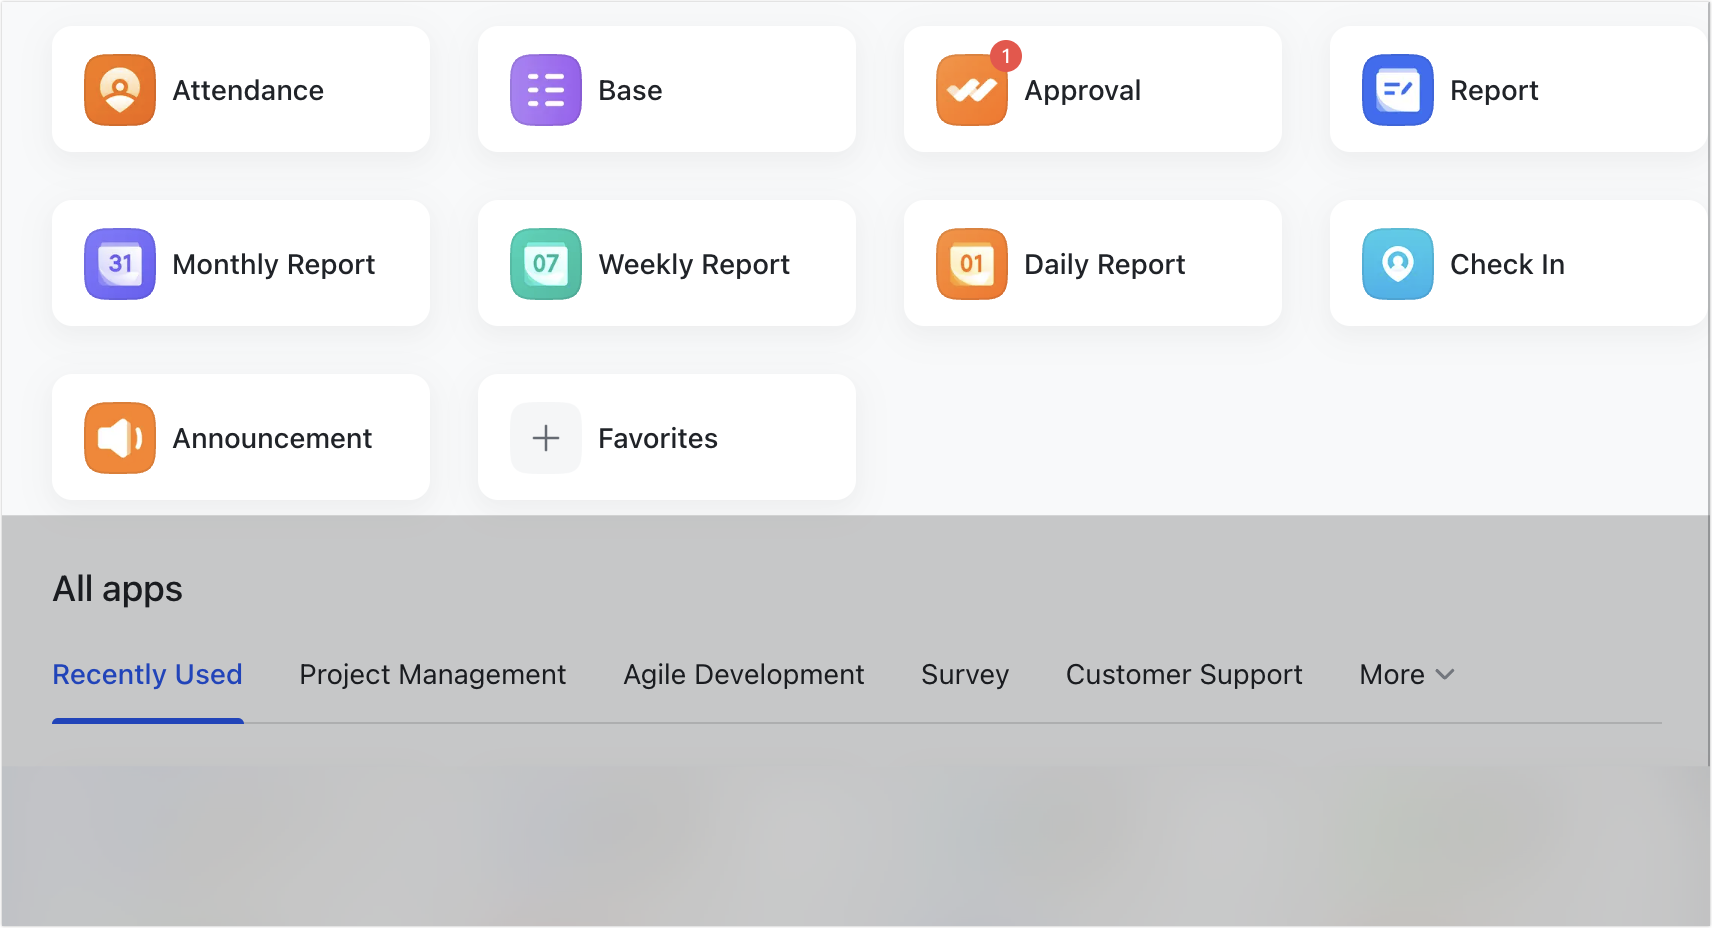This screenshot has height=928, width=1712.
Task: Switch to the Project Management tab
Action: click(432, 674)
